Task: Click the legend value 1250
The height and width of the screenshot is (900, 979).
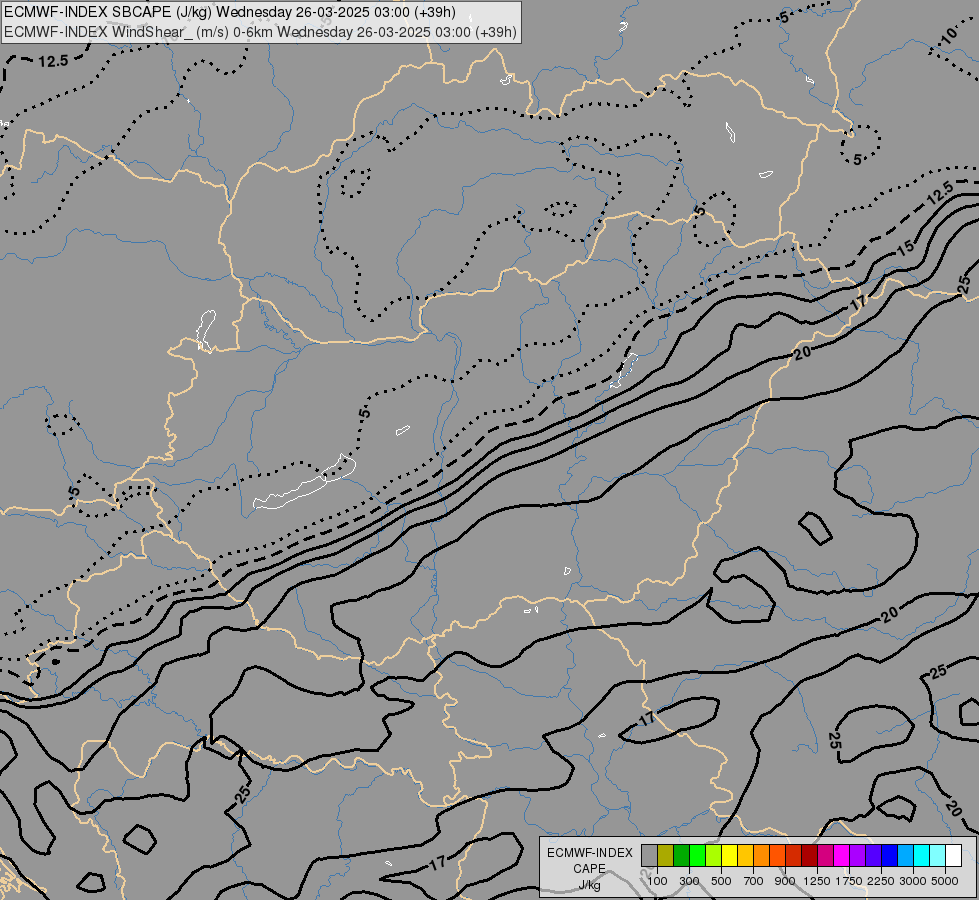Action: pos(817,881)
